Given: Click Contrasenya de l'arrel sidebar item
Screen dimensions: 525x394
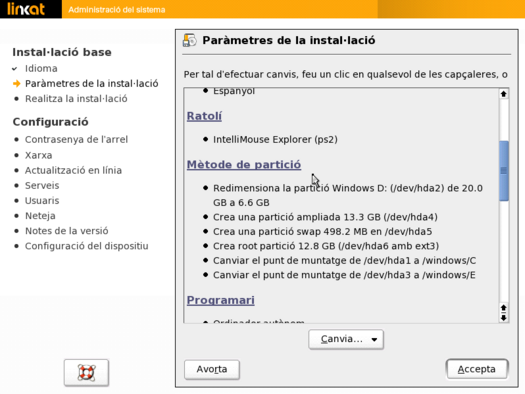Looking at the screenshot, I should click(x=76, y=140).
